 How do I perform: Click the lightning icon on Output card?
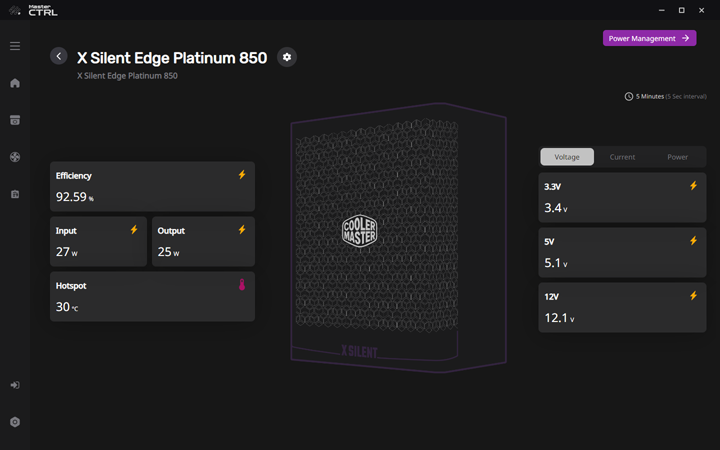242,230
